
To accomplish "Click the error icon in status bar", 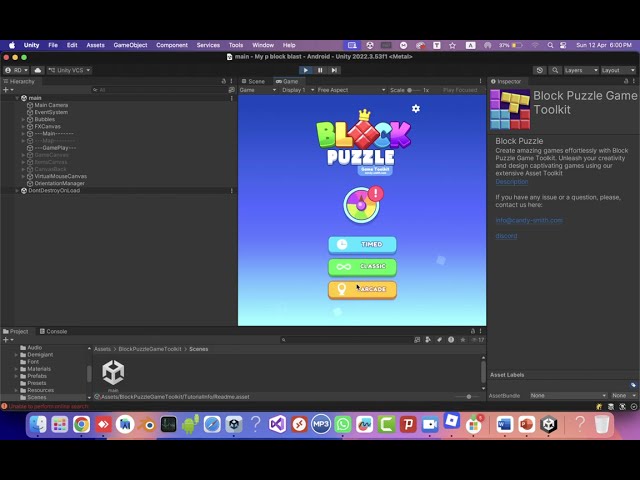I will (x=4, y=406).
